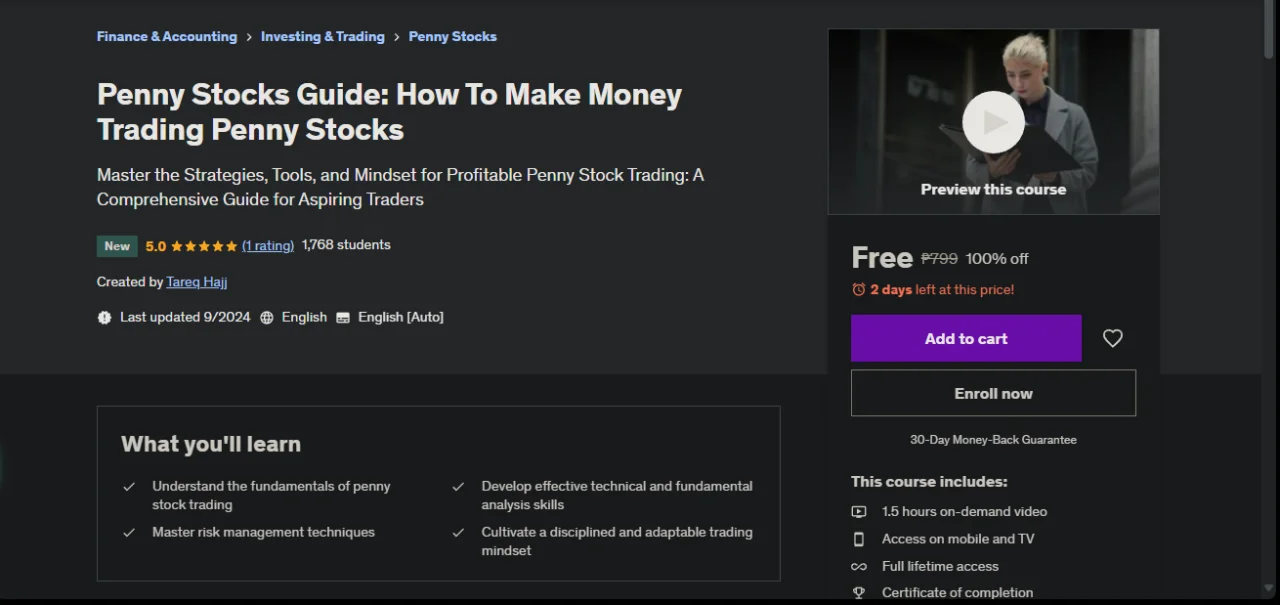Click the Enroll now button
The height and width of the screenshot is (605, 1280).
point(993,393)
